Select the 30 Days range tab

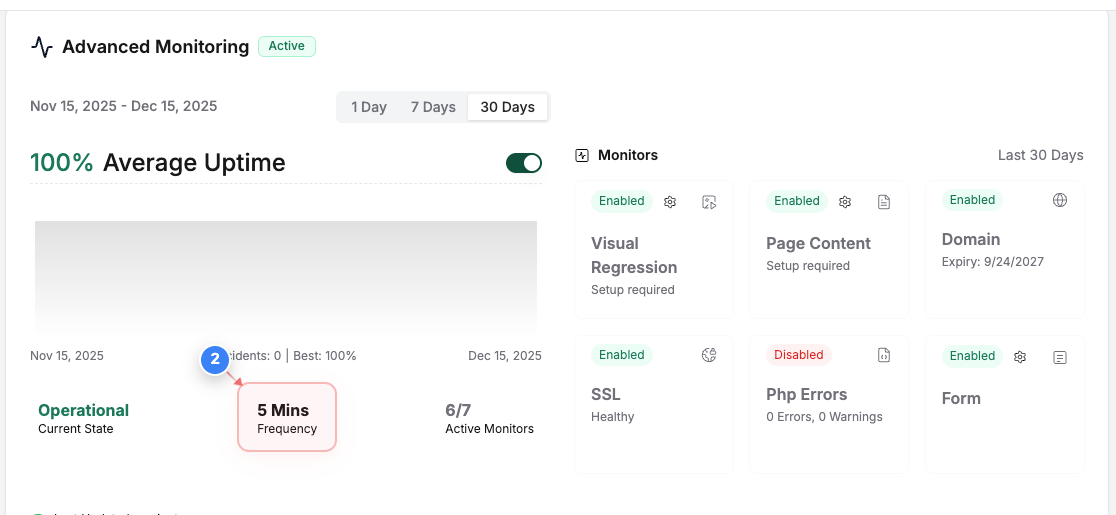point(507,107)
